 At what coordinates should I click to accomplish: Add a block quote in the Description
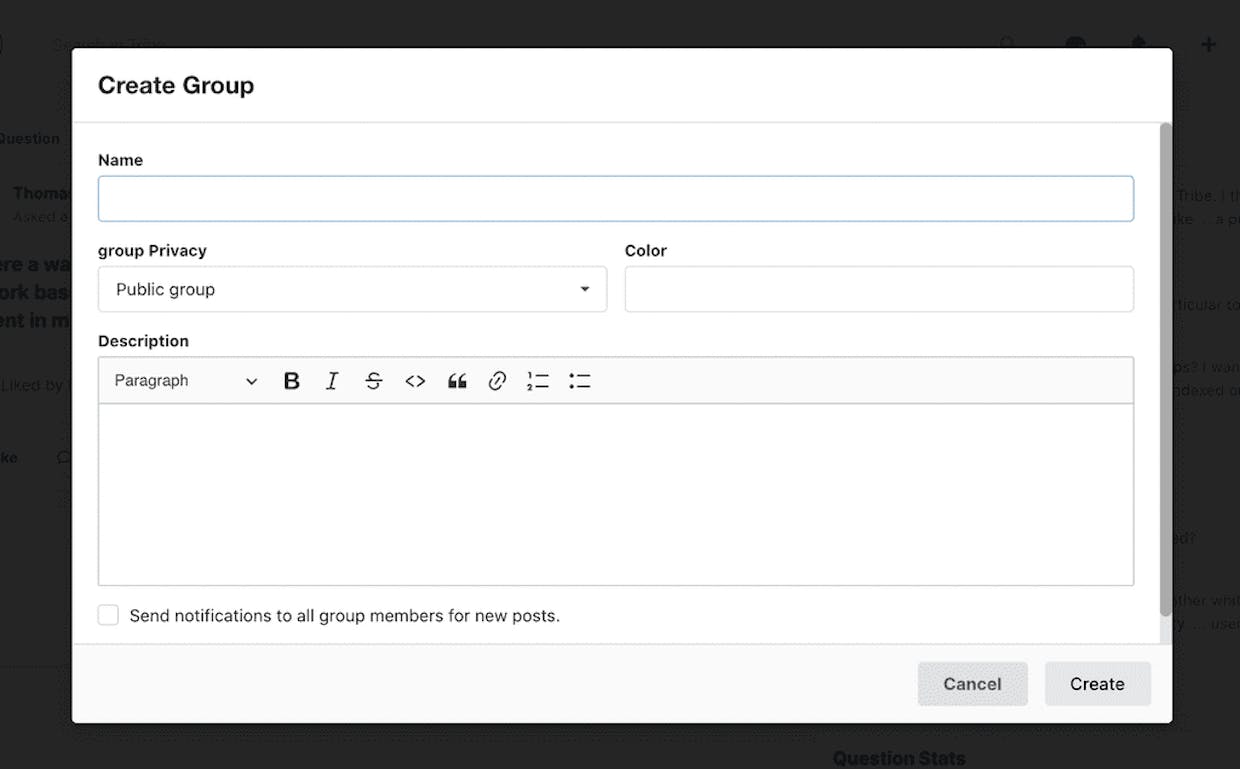click(x=457, y=381)
